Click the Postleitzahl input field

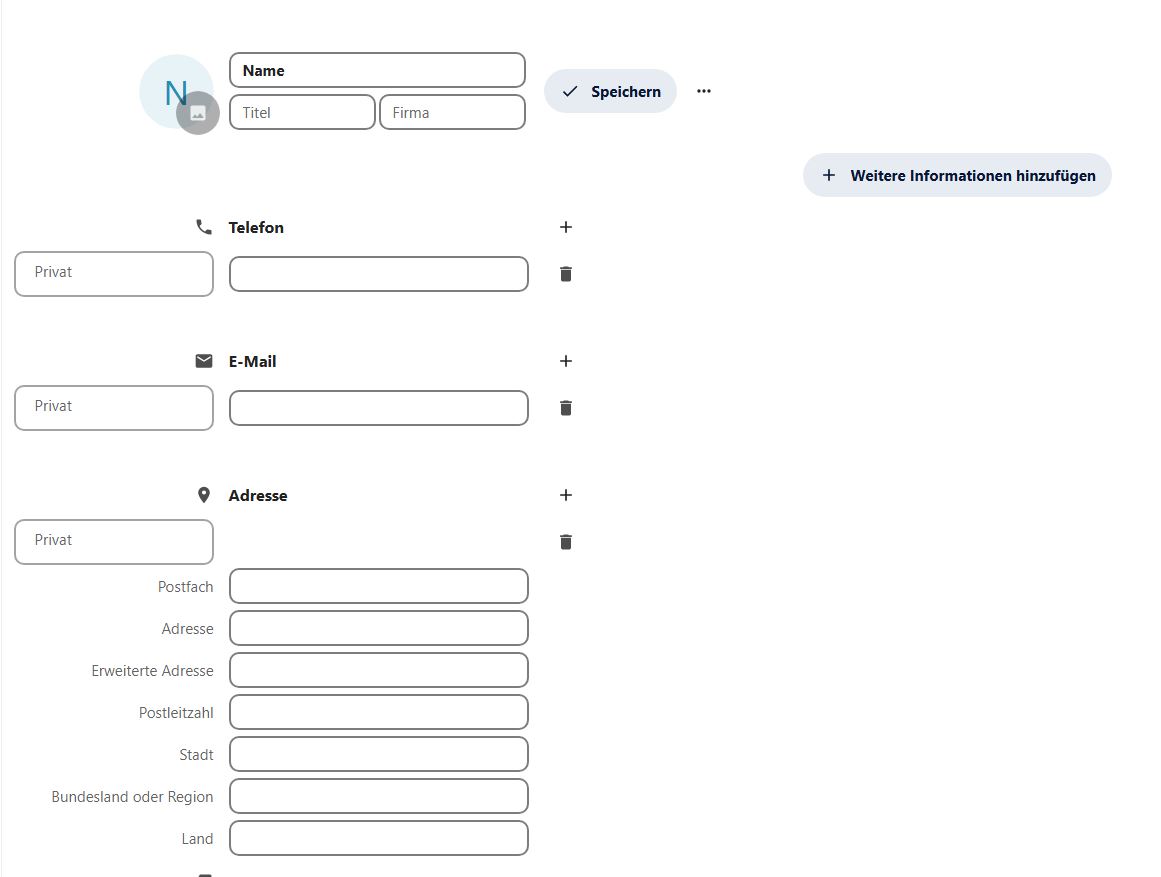click(379, 713)
